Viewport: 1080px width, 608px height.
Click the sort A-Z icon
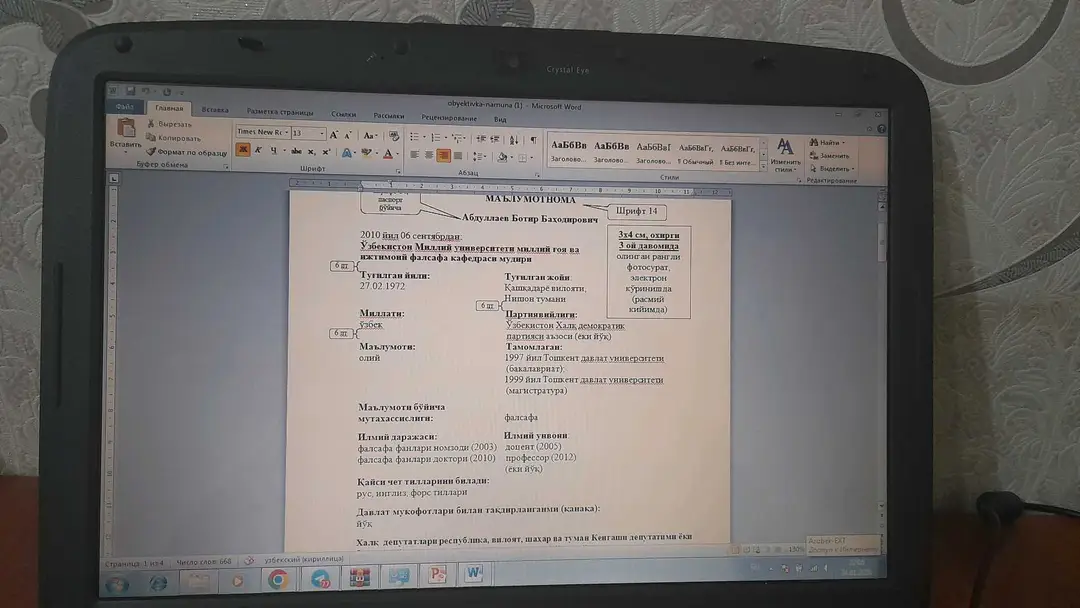click(x=514, y=140)
